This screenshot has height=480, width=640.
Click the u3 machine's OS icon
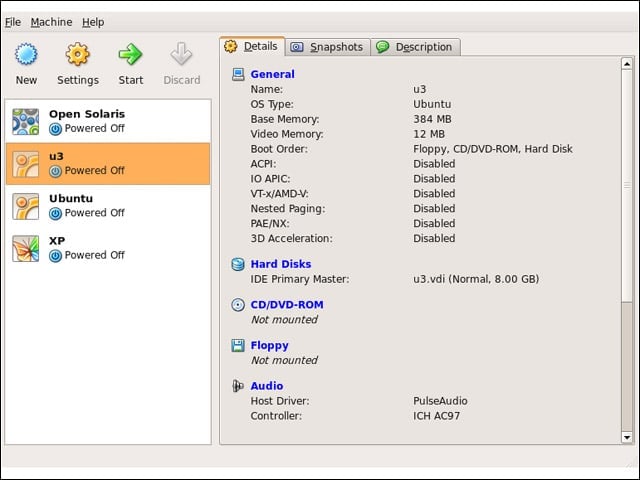coord(26,164)
